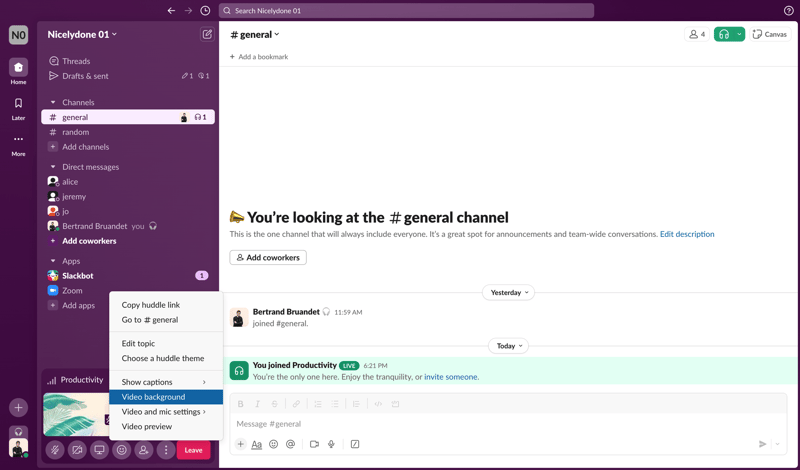This screenshot has width=800, height=470.
Task: Go back with the left arrow
Action: point(171,11)
